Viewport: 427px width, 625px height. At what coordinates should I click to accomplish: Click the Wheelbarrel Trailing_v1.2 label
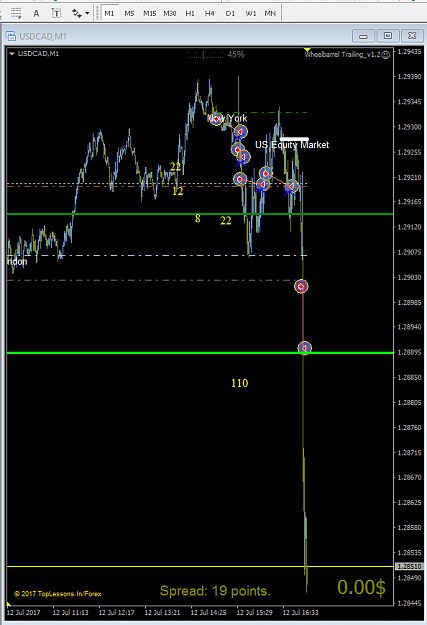[x=342, y=55]
